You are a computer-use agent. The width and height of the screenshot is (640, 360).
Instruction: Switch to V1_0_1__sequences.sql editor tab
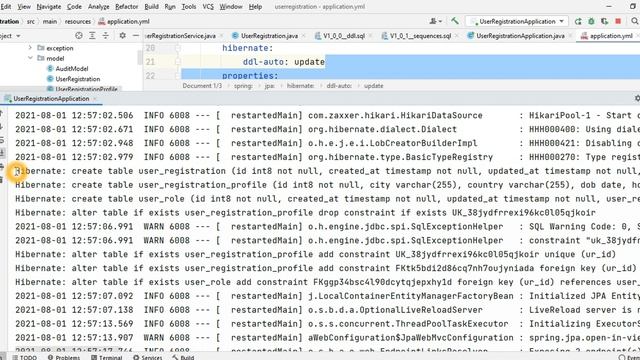[420, 36]
